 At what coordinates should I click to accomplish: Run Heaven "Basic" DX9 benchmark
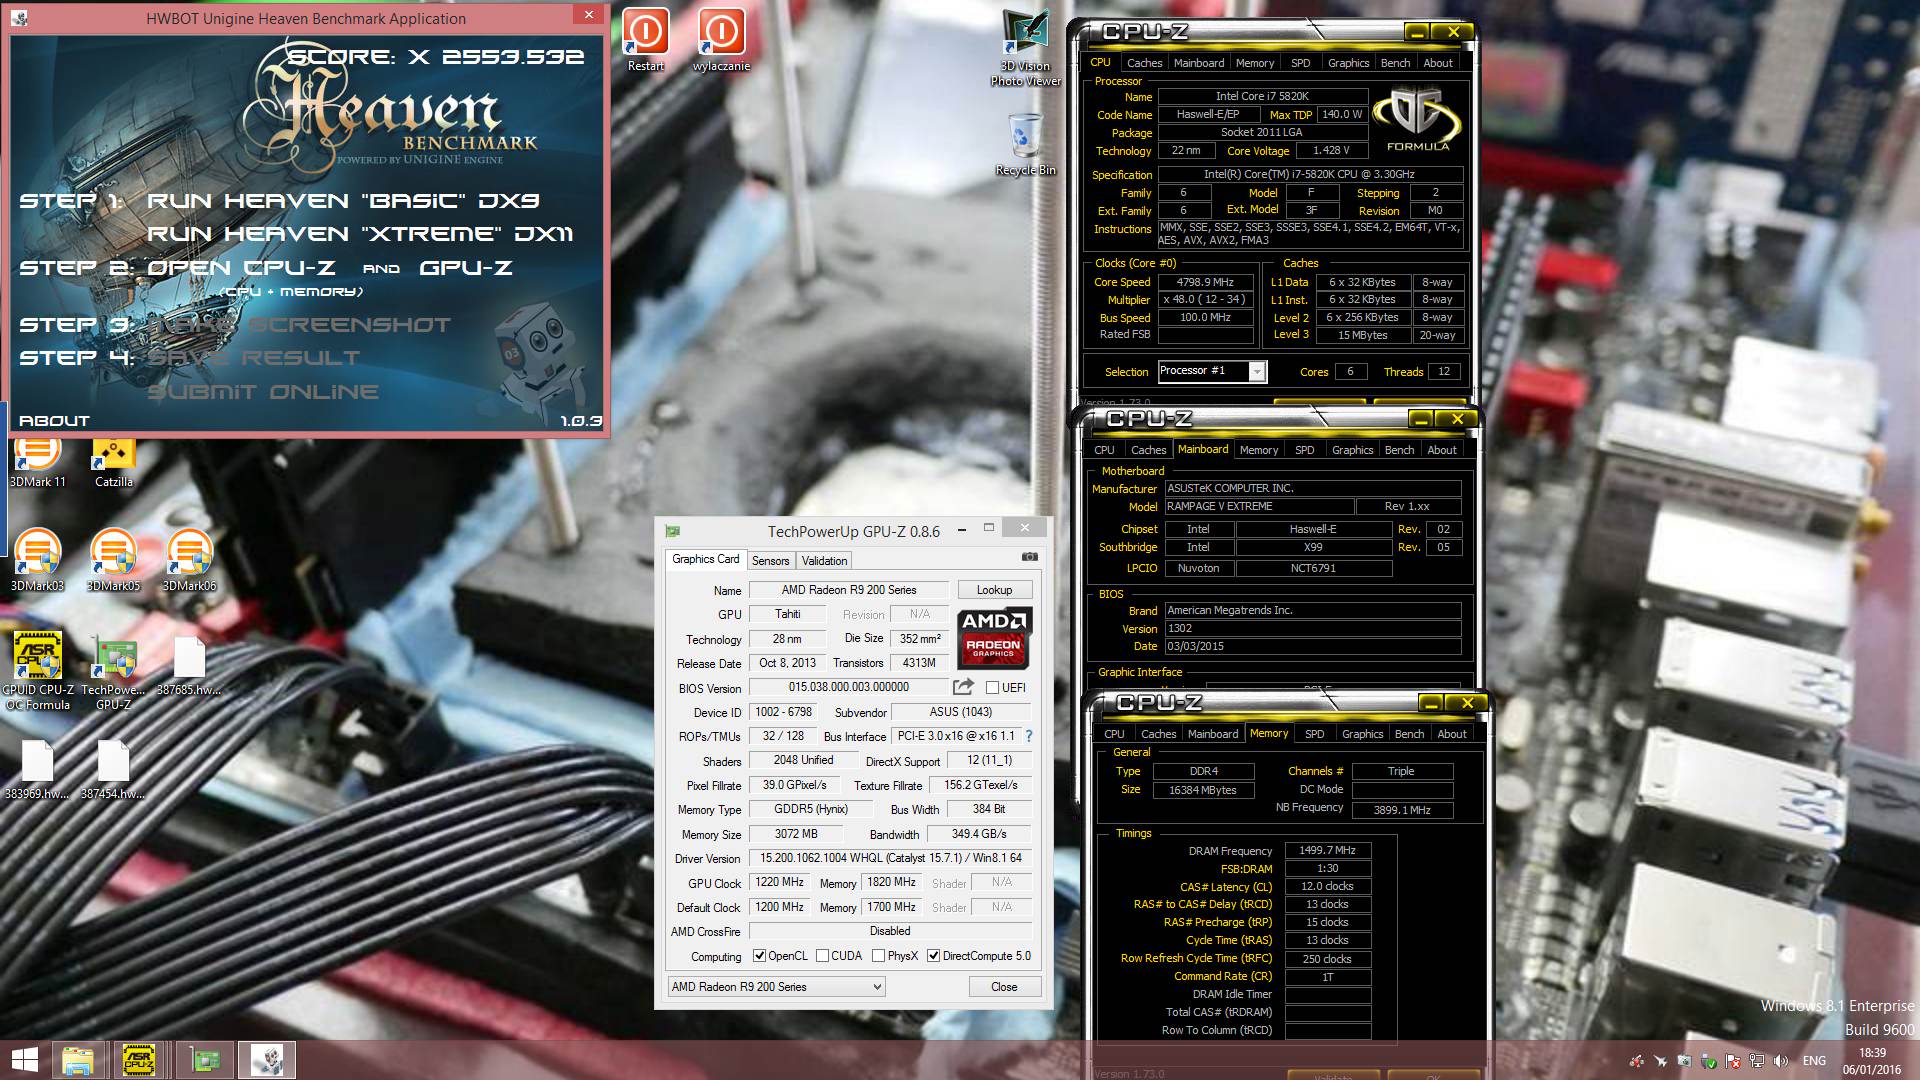coord(343,201)
